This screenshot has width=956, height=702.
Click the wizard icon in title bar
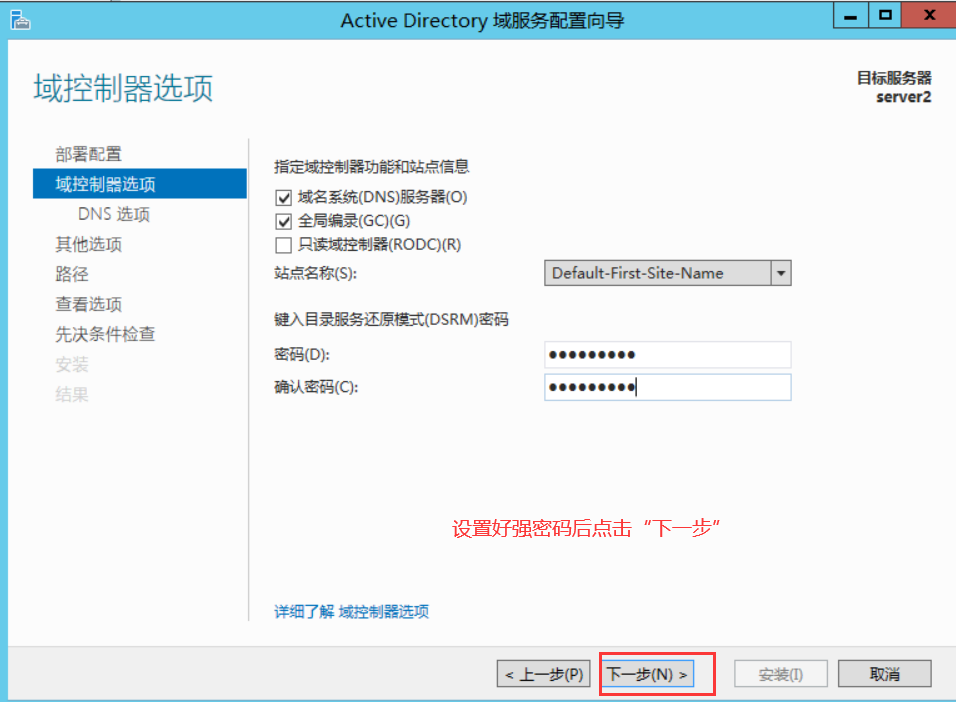pyautogui.click(x=20, y=20)
